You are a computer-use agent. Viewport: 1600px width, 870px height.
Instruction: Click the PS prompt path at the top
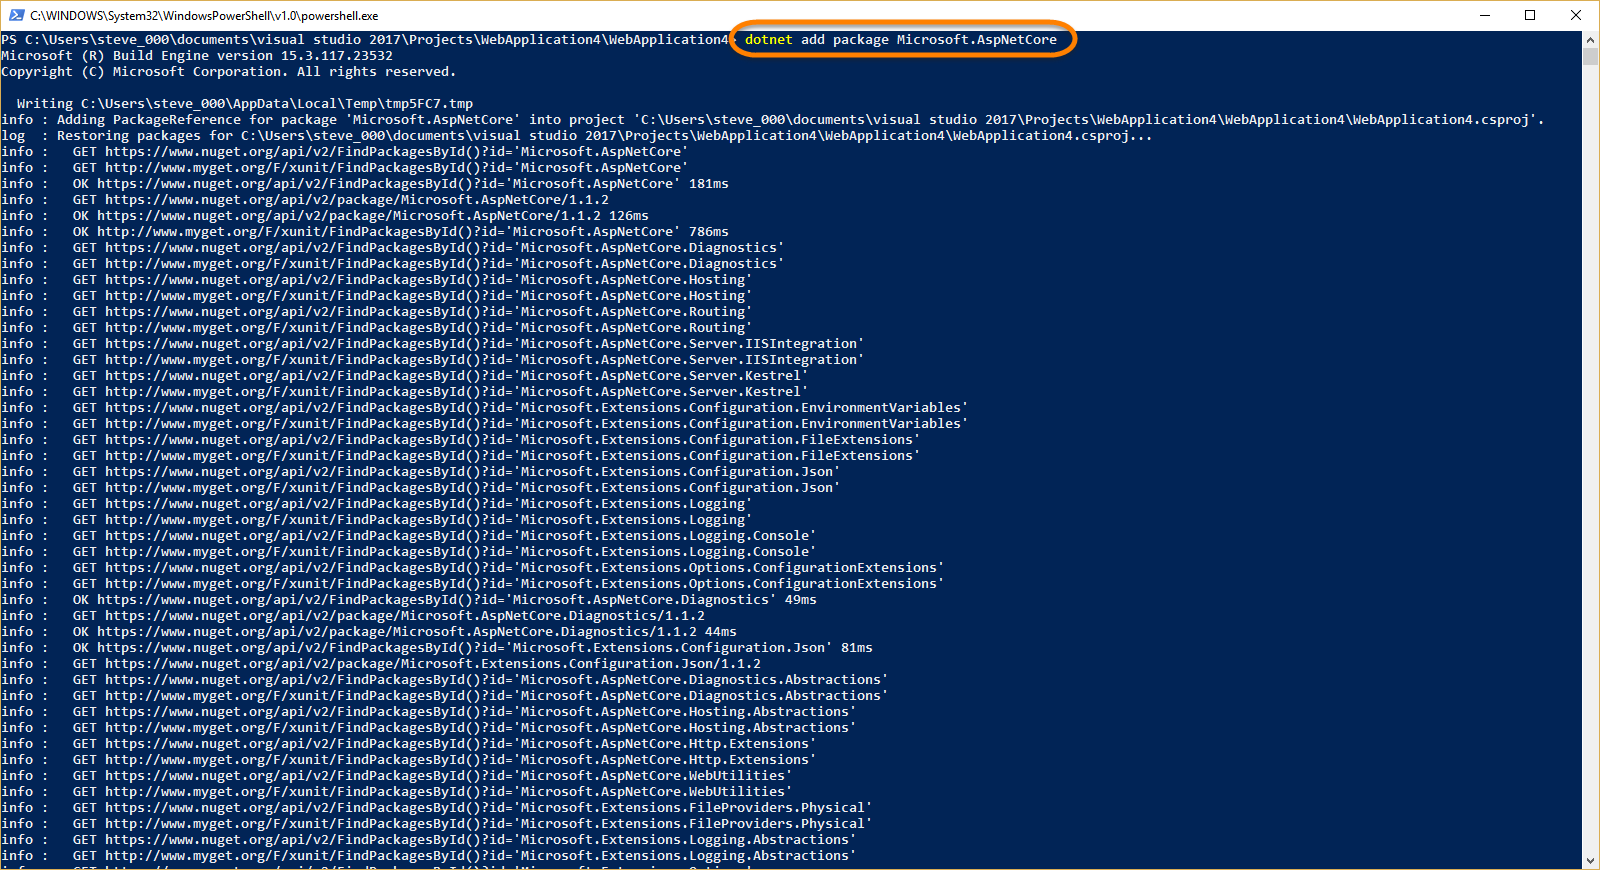(x=365, y=40)
